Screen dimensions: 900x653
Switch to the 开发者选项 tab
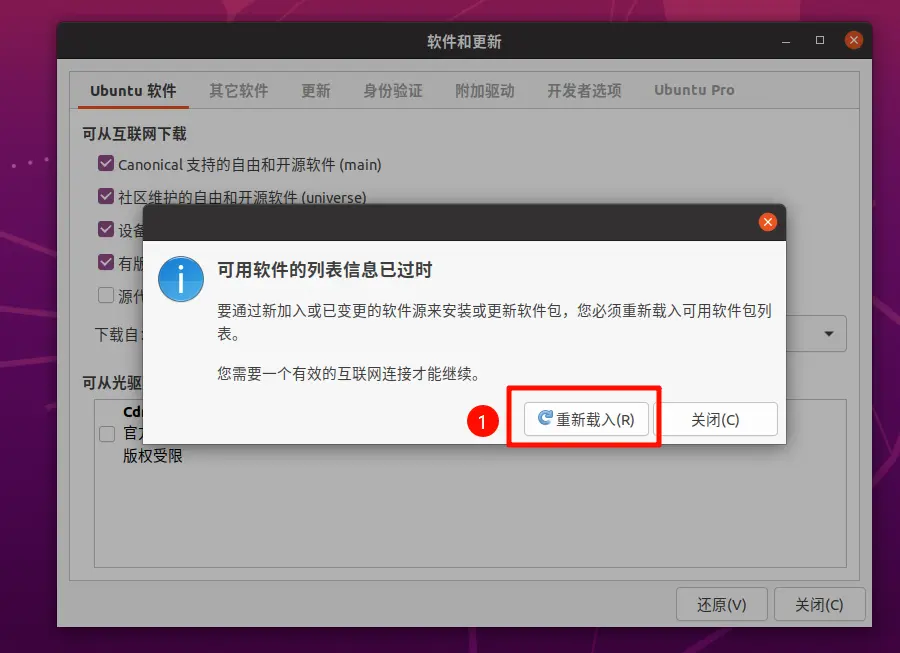(584, 91)
